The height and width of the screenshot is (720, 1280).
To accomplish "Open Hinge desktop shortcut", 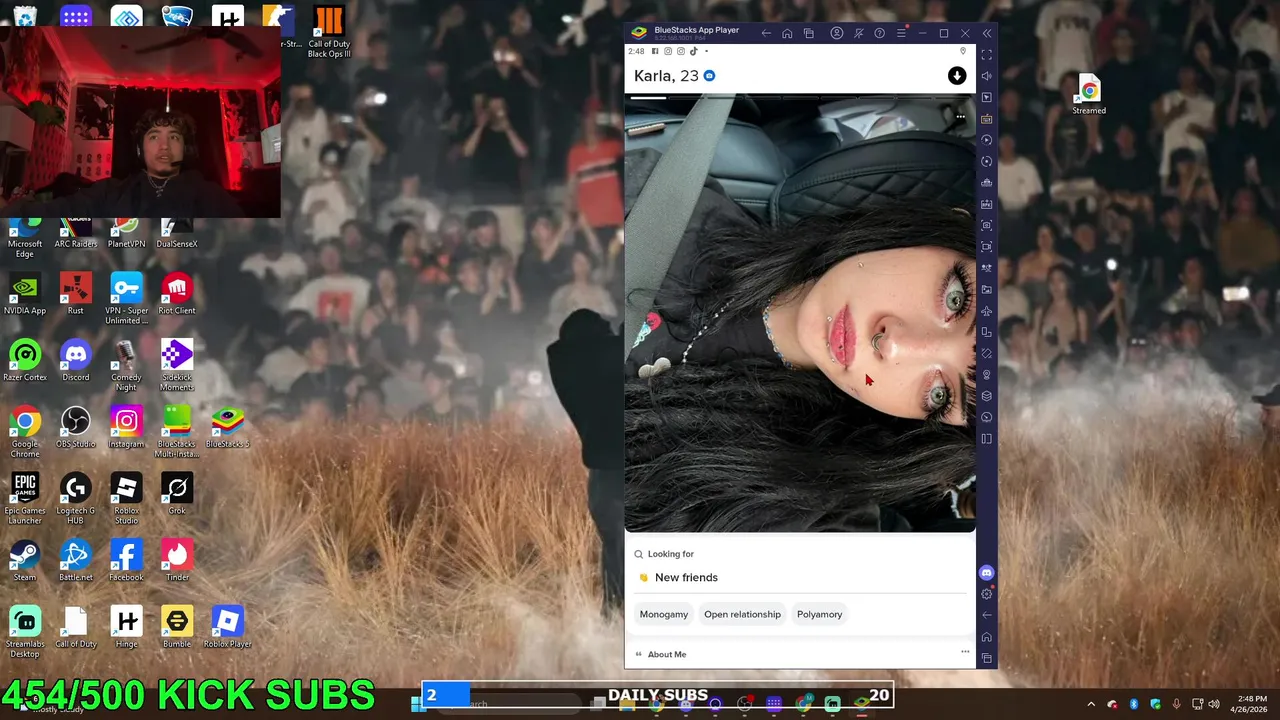I will click(x=126, y=627).
